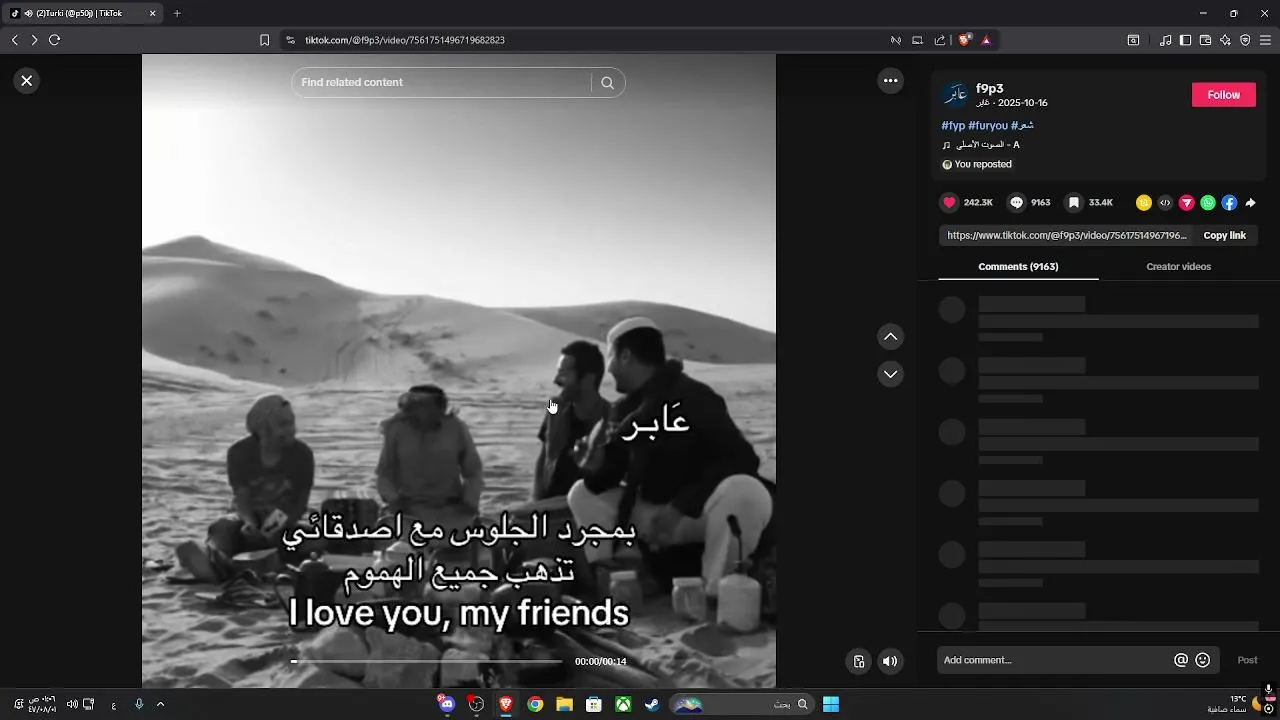This screenshot has height=720, width=1280.
Task: Open Brave browser from the taskbar
Action: point(505,704)
